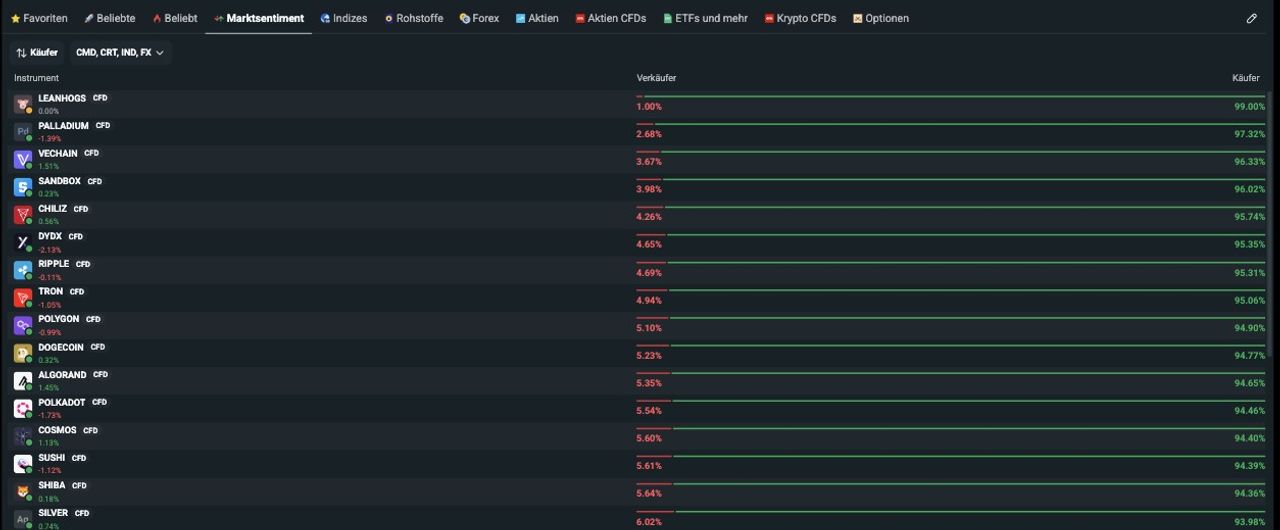Click the VECHAIN instrument name
This screenshot has width=1280, height=530.
(58, 153)
